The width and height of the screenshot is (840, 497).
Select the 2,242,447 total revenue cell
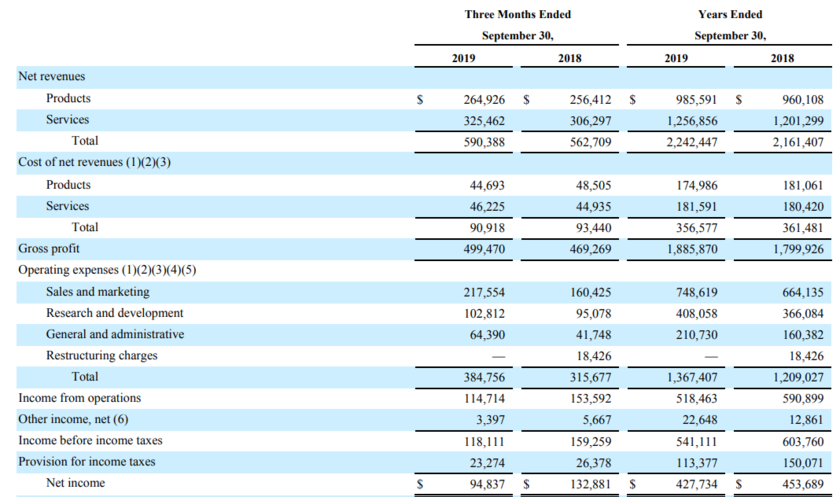pos(690,141)
